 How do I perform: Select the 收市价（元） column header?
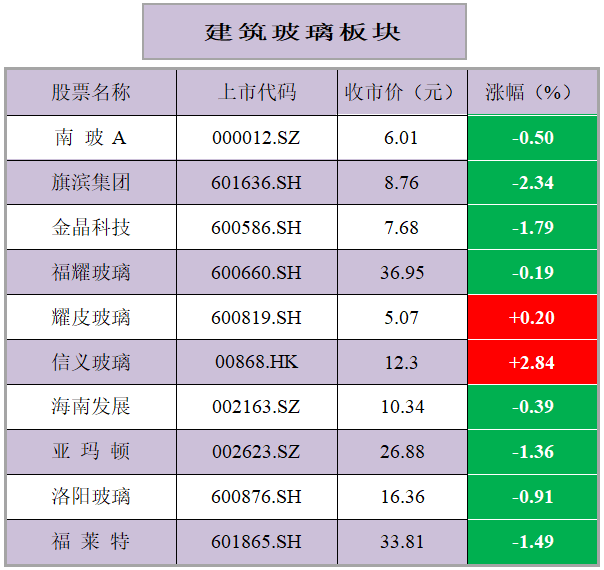point(402,92)
